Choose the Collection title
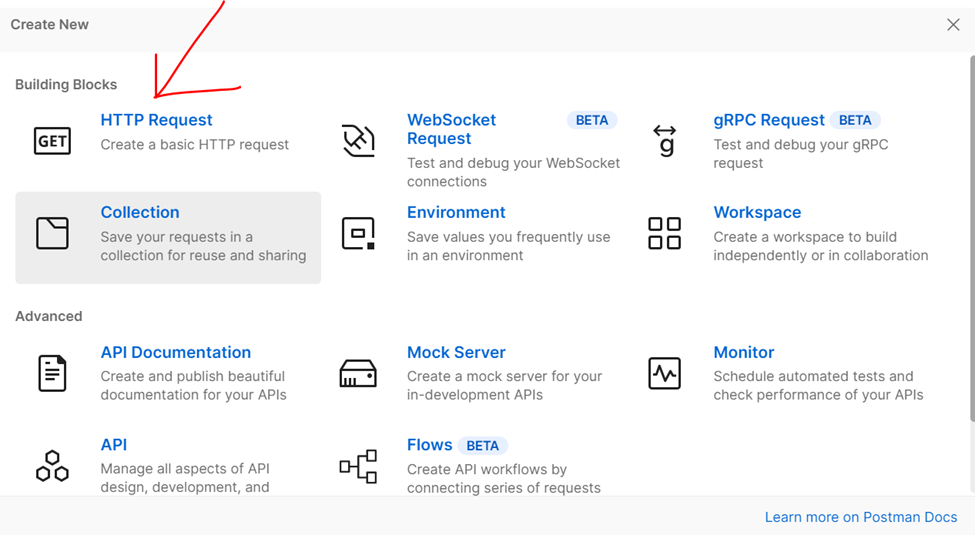The image size is (975, 535). click(x=140, y=213)
